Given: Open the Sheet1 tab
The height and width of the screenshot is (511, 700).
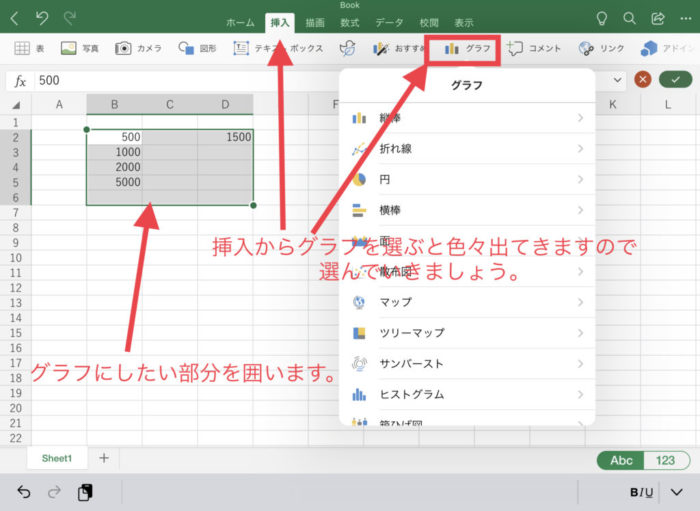Looking at the screenshot, I should 57,458.
